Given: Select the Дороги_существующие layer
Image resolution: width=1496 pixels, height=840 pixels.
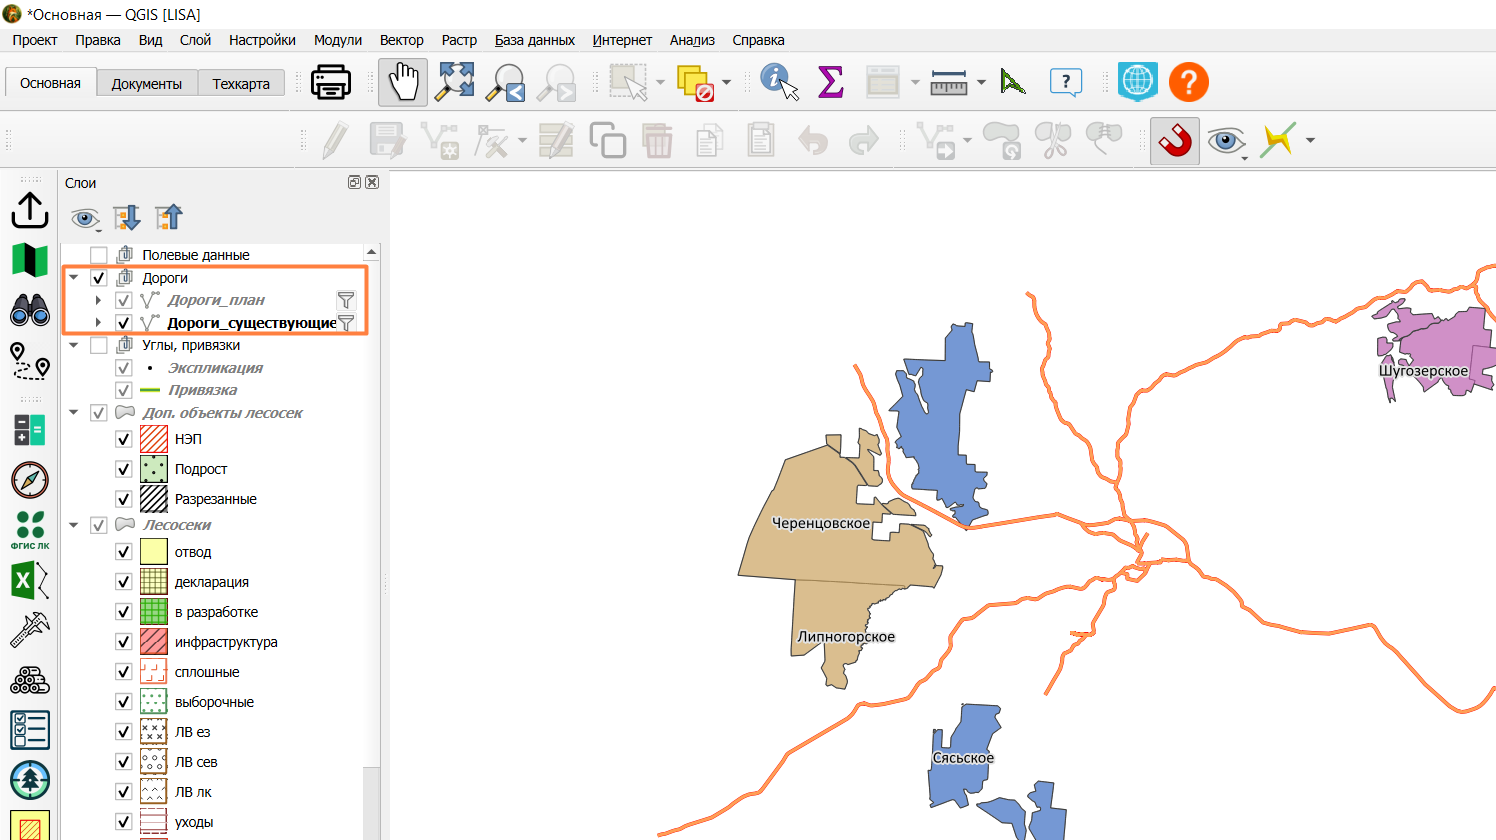Looking at the screenshot, I should pos(252,323).
